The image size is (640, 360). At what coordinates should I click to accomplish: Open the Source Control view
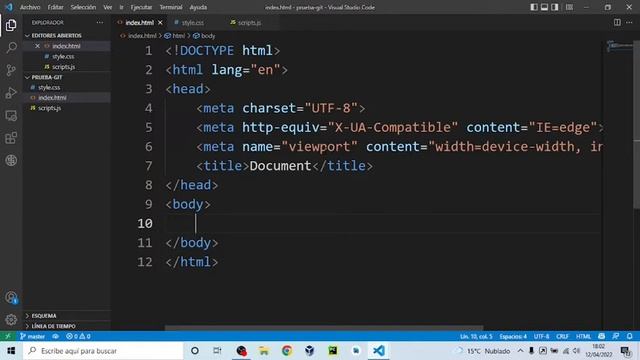(x=11, y=70)
